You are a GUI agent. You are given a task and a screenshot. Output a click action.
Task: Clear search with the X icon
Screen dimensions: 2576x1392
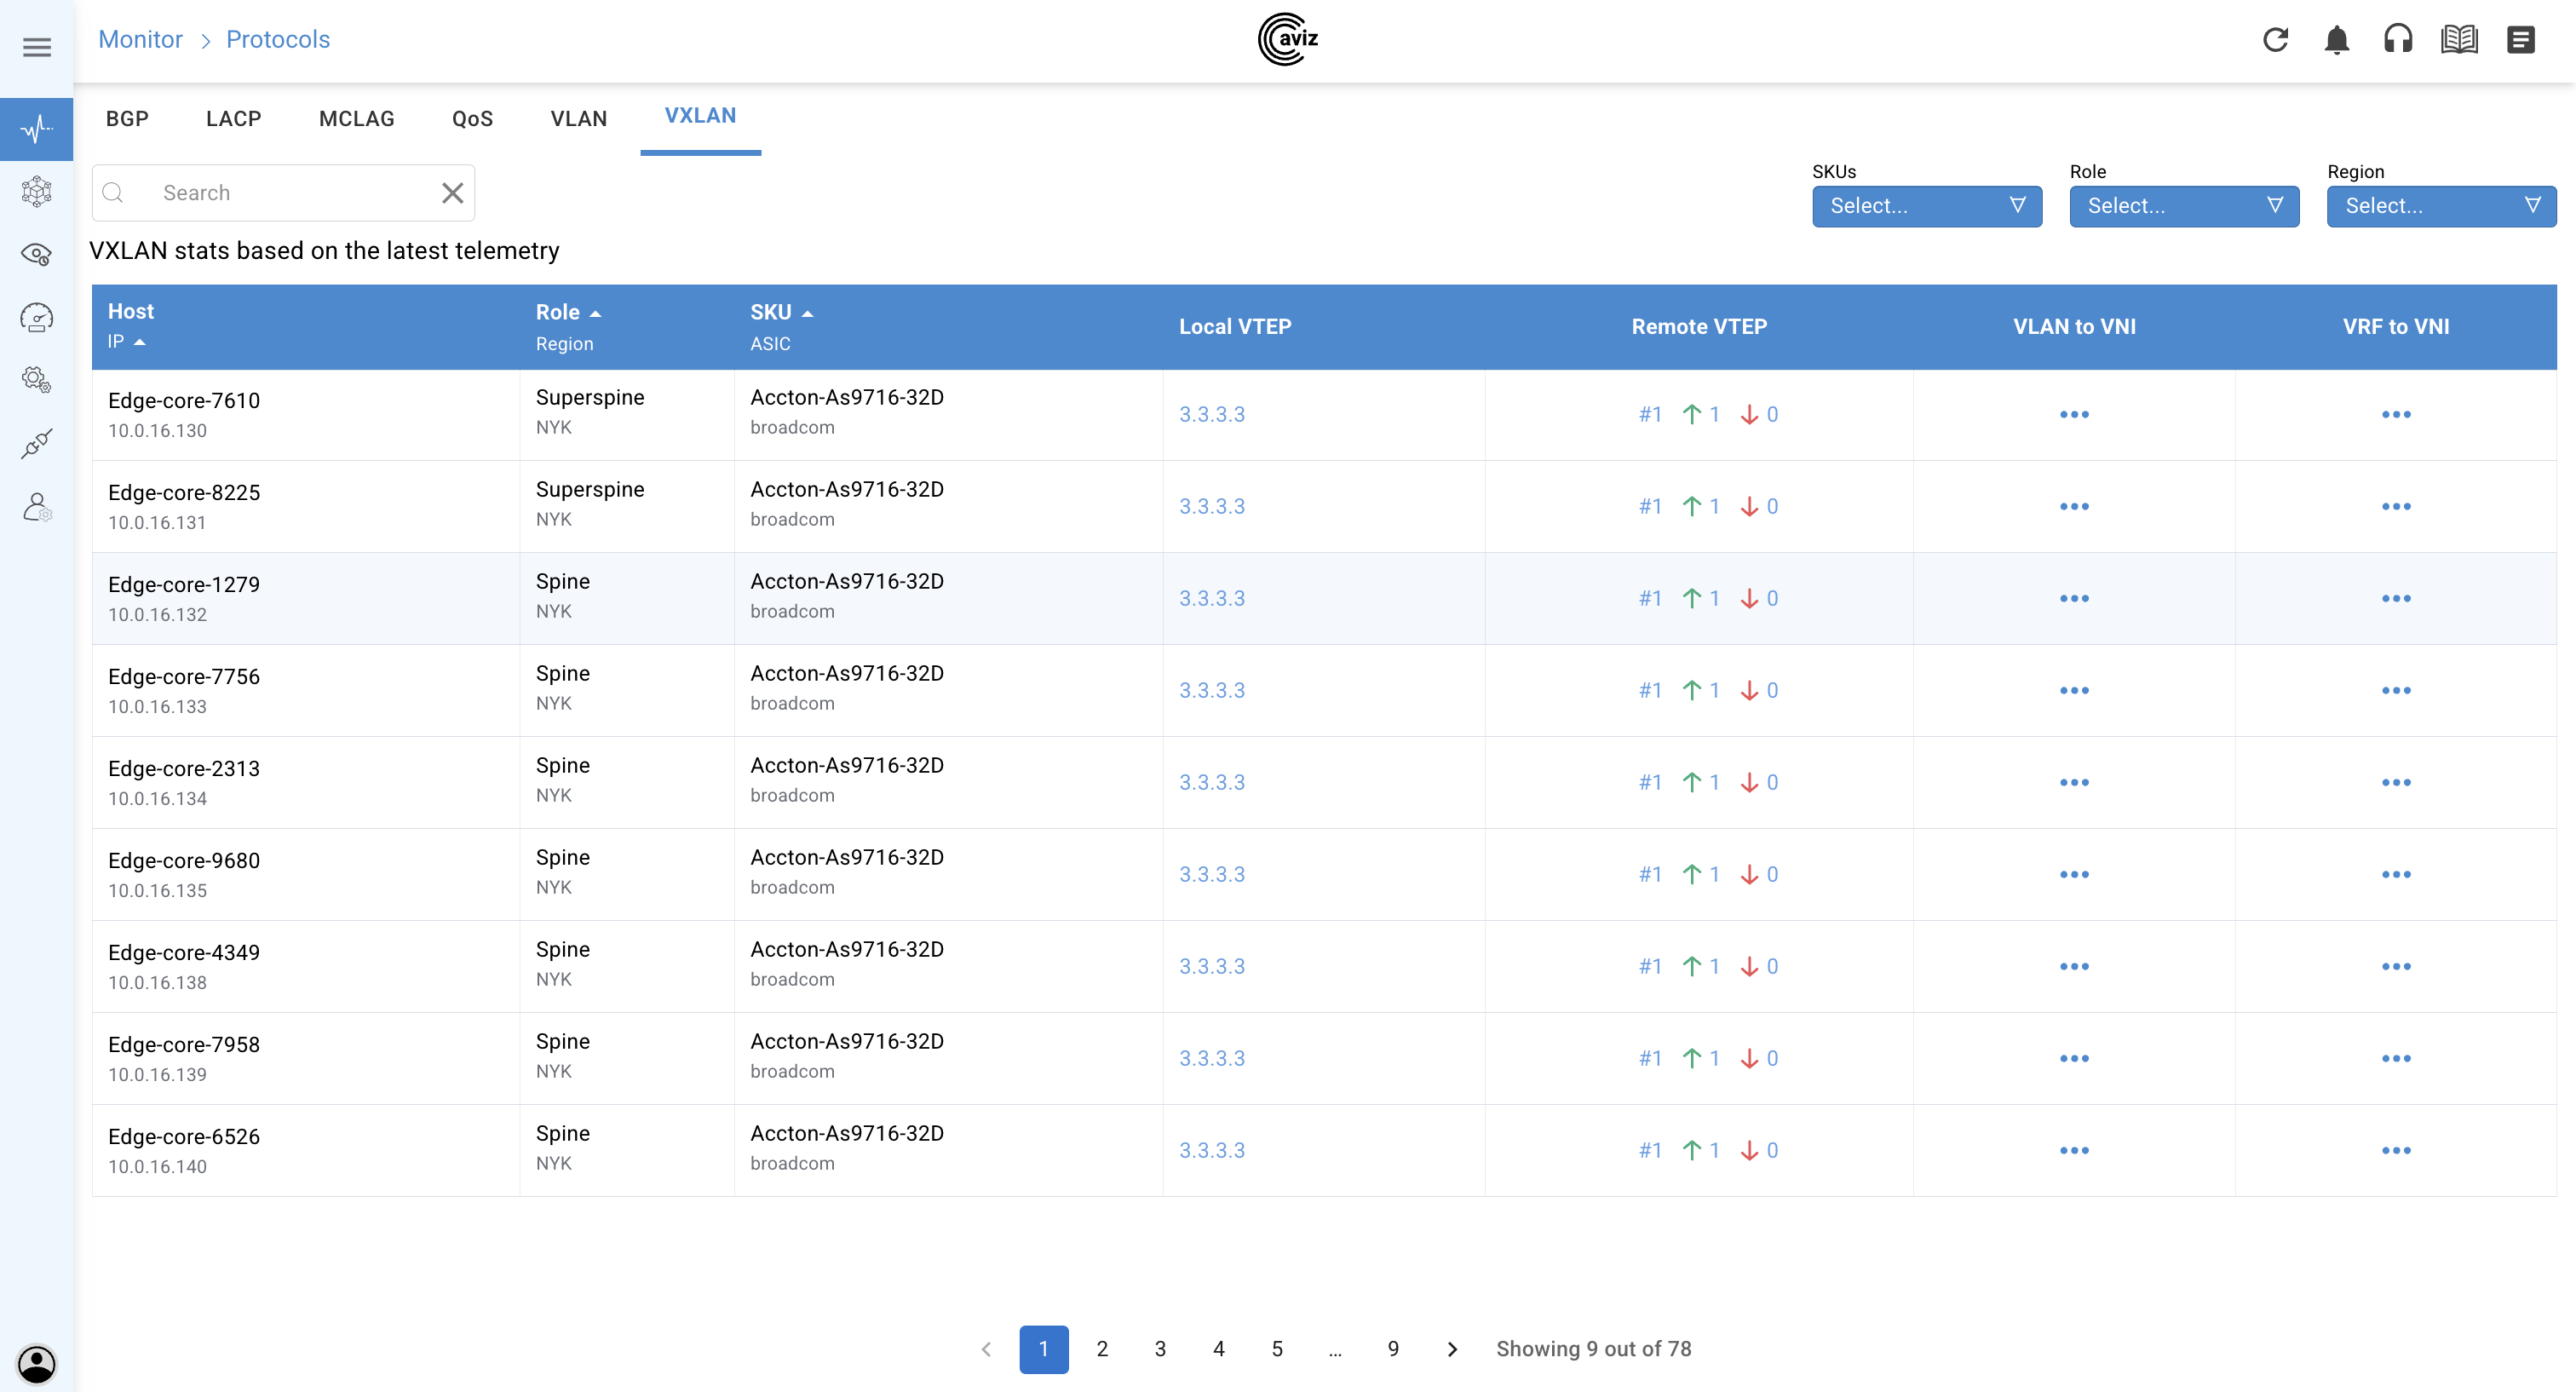click(452, 193)
